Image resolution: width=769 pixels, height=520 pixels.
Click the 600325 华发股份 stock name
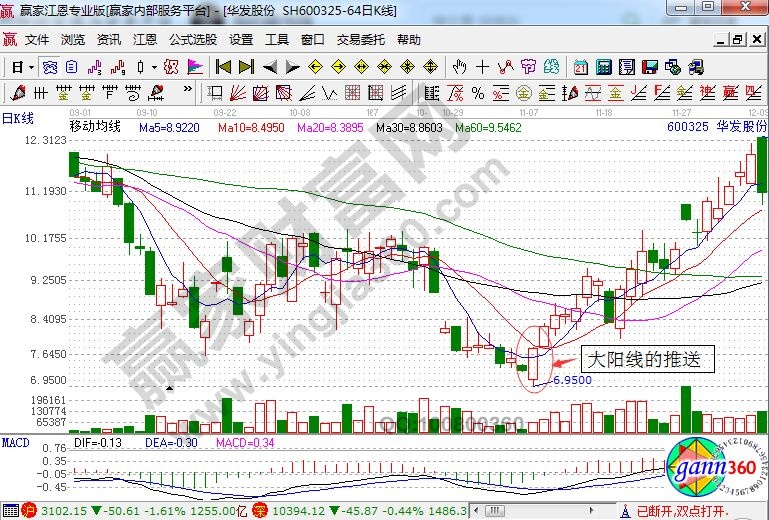(717, 127)
